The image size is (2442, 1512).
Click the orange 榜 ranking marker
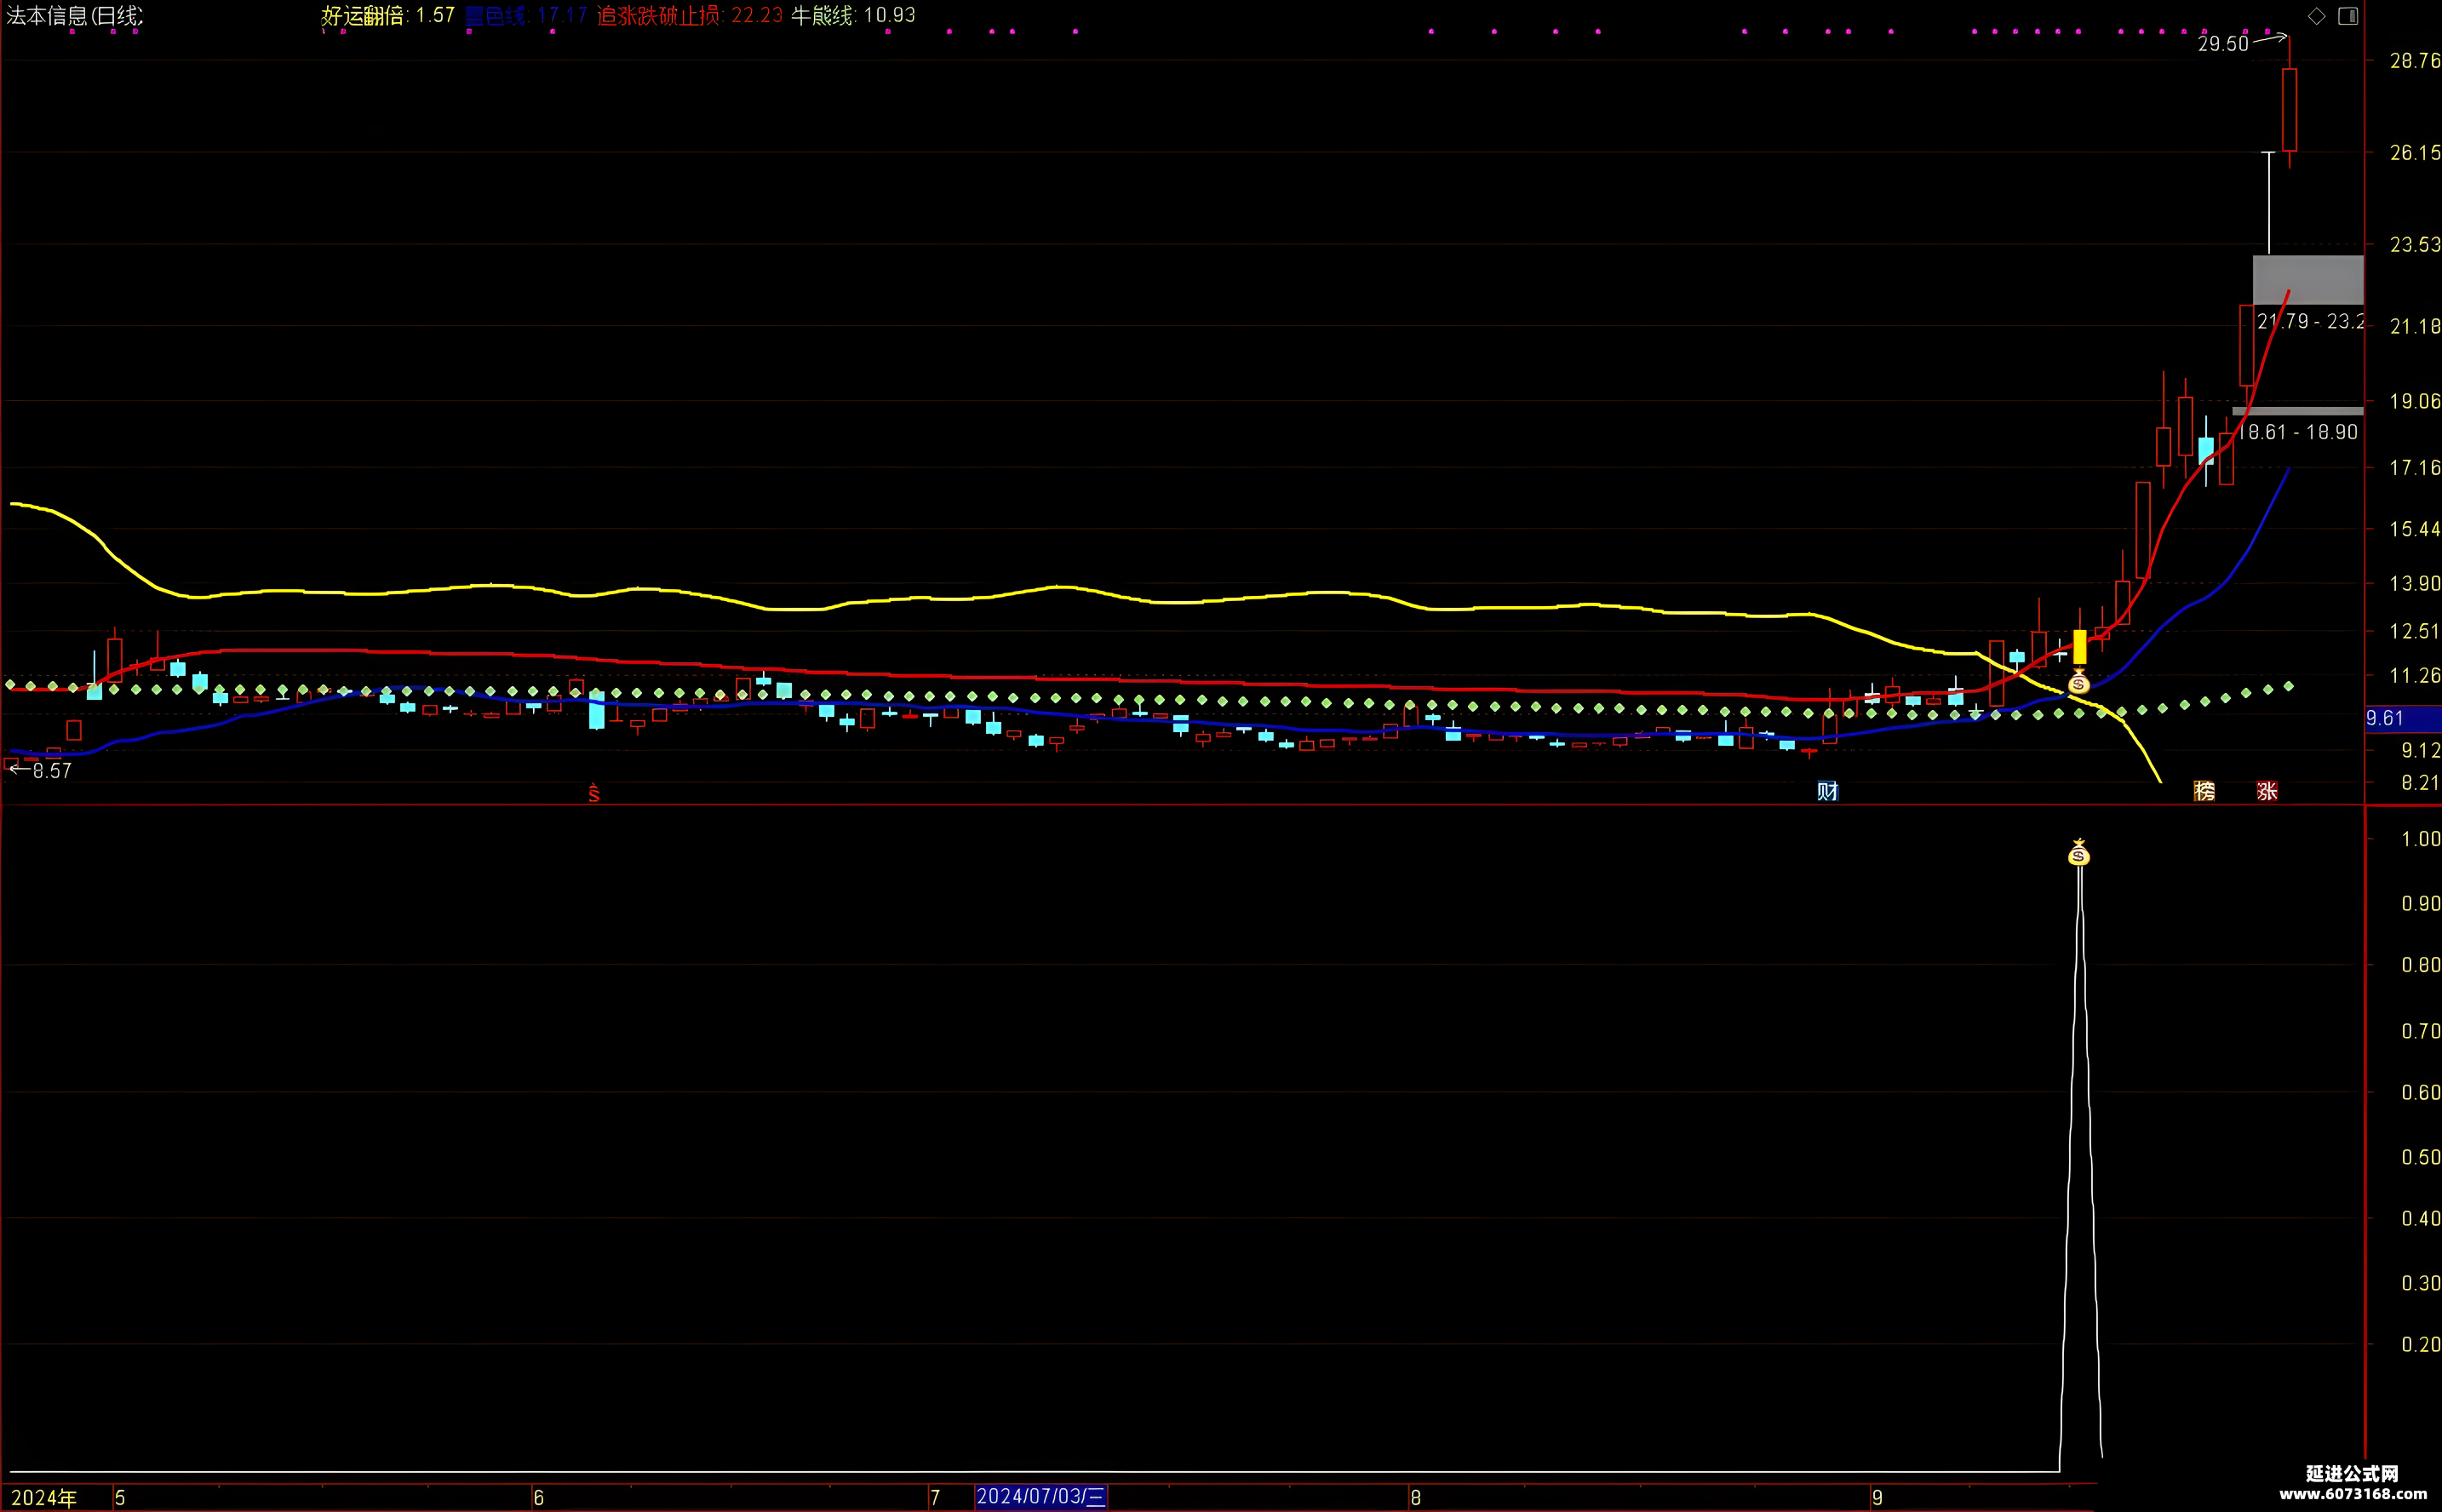click(2204, 791)
